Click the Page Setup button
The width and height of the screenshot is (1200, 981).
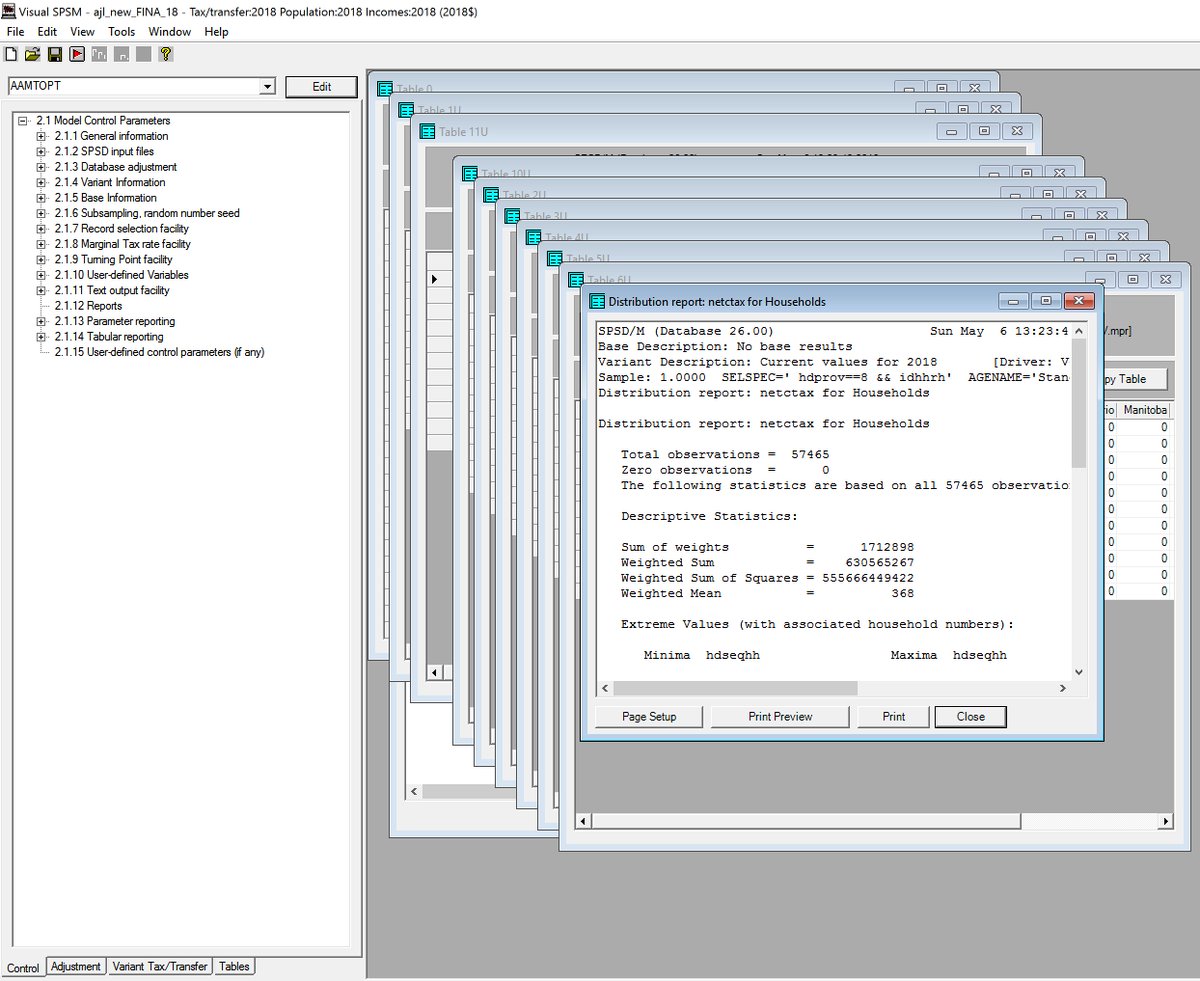649,717
